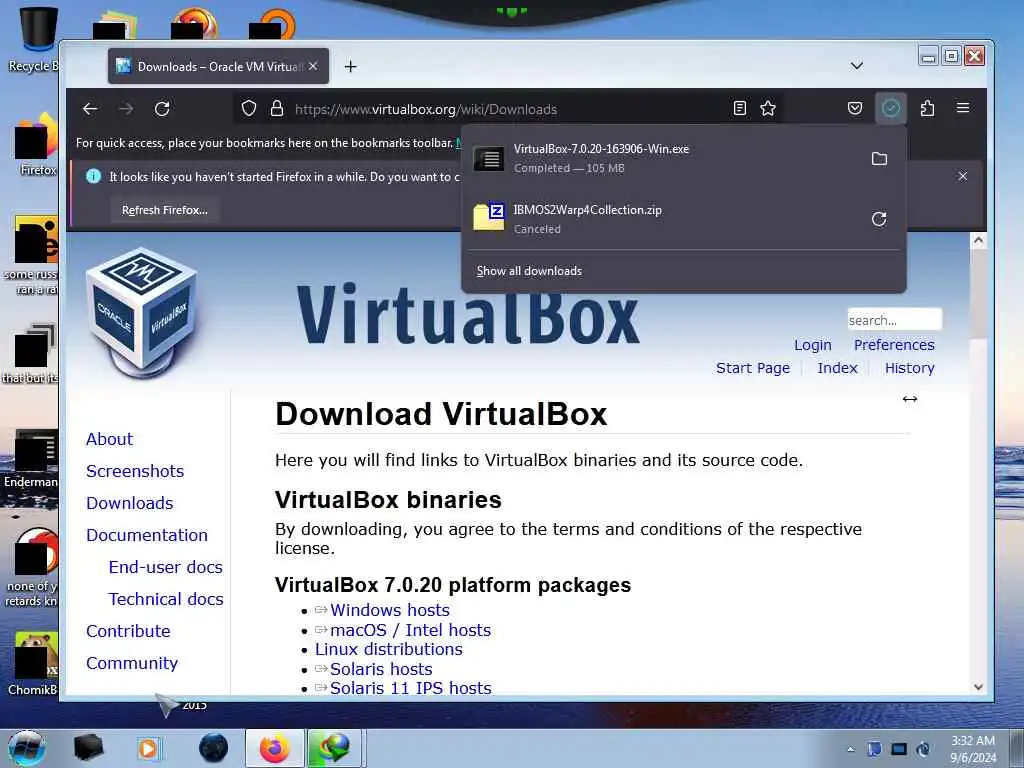This screenshot has width=1024, height=768.
Task: Reload the page with the refresh icon
Action: (x=162, y=108)
